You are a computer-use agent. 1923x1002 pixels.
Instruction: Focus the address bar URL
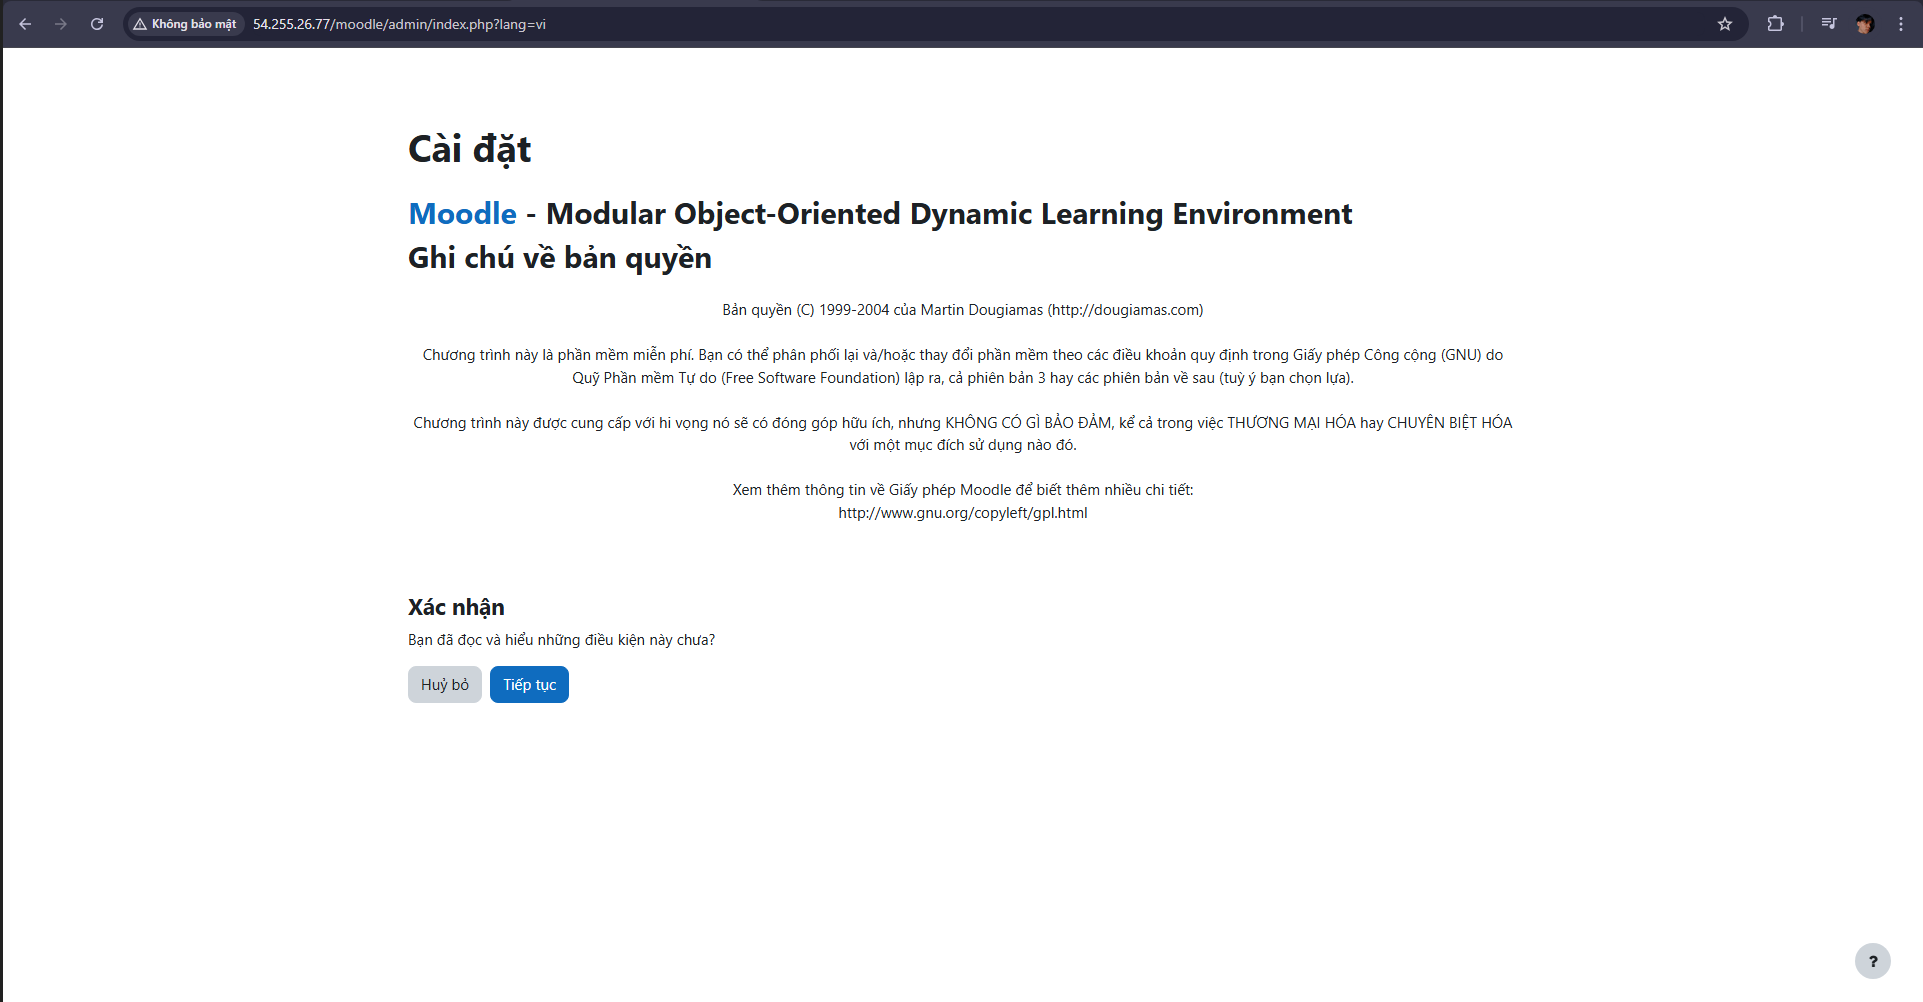pos(399,24)
